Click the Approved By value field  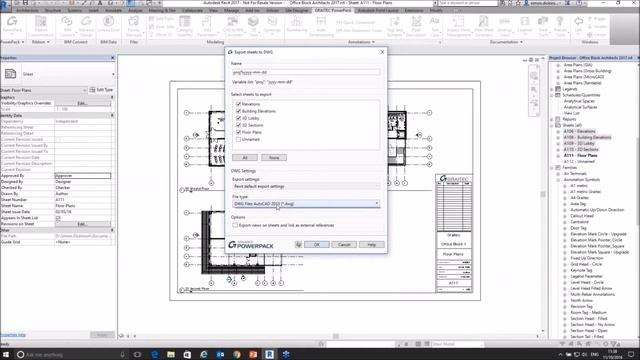(83, 176)
